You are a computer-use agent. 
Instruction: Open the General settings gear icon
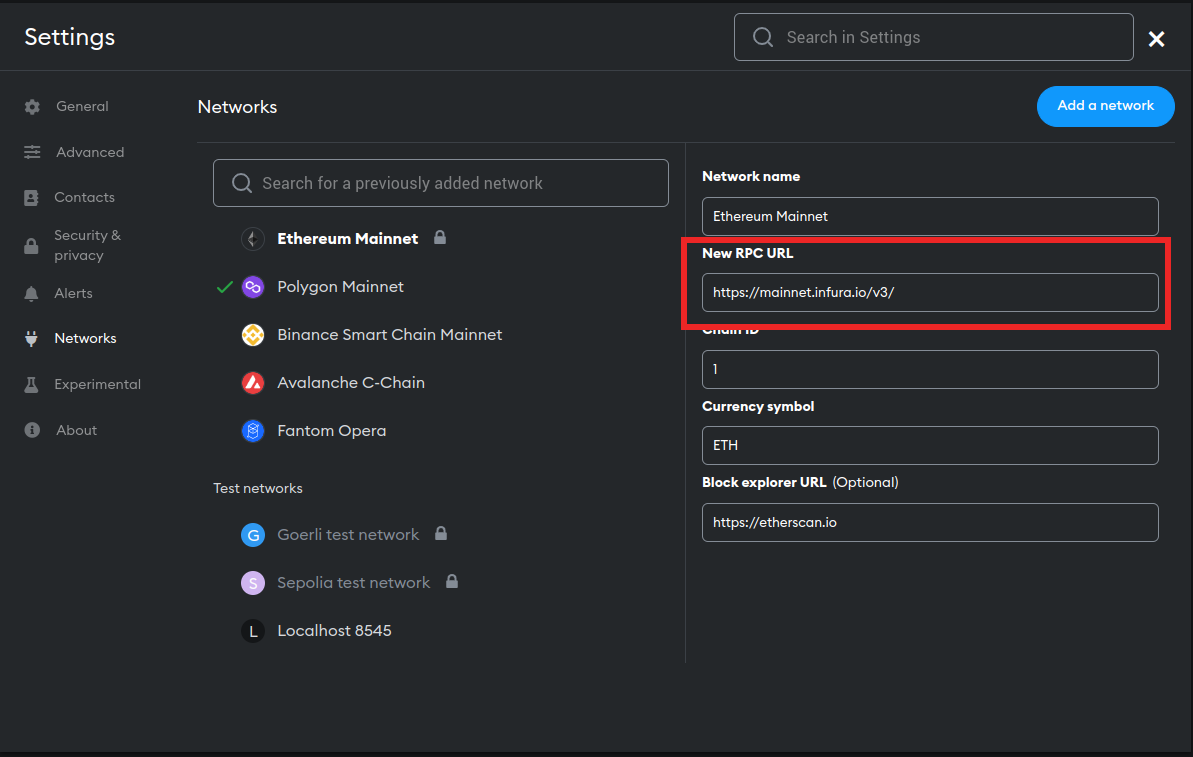coord(30,106)
